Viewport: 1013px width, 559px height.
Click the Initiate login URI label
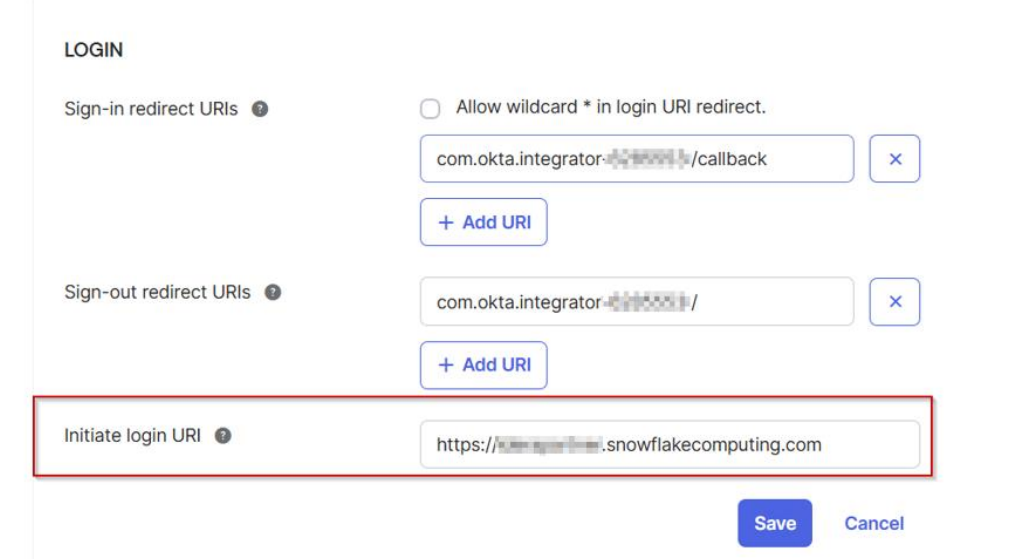(133, 435)
